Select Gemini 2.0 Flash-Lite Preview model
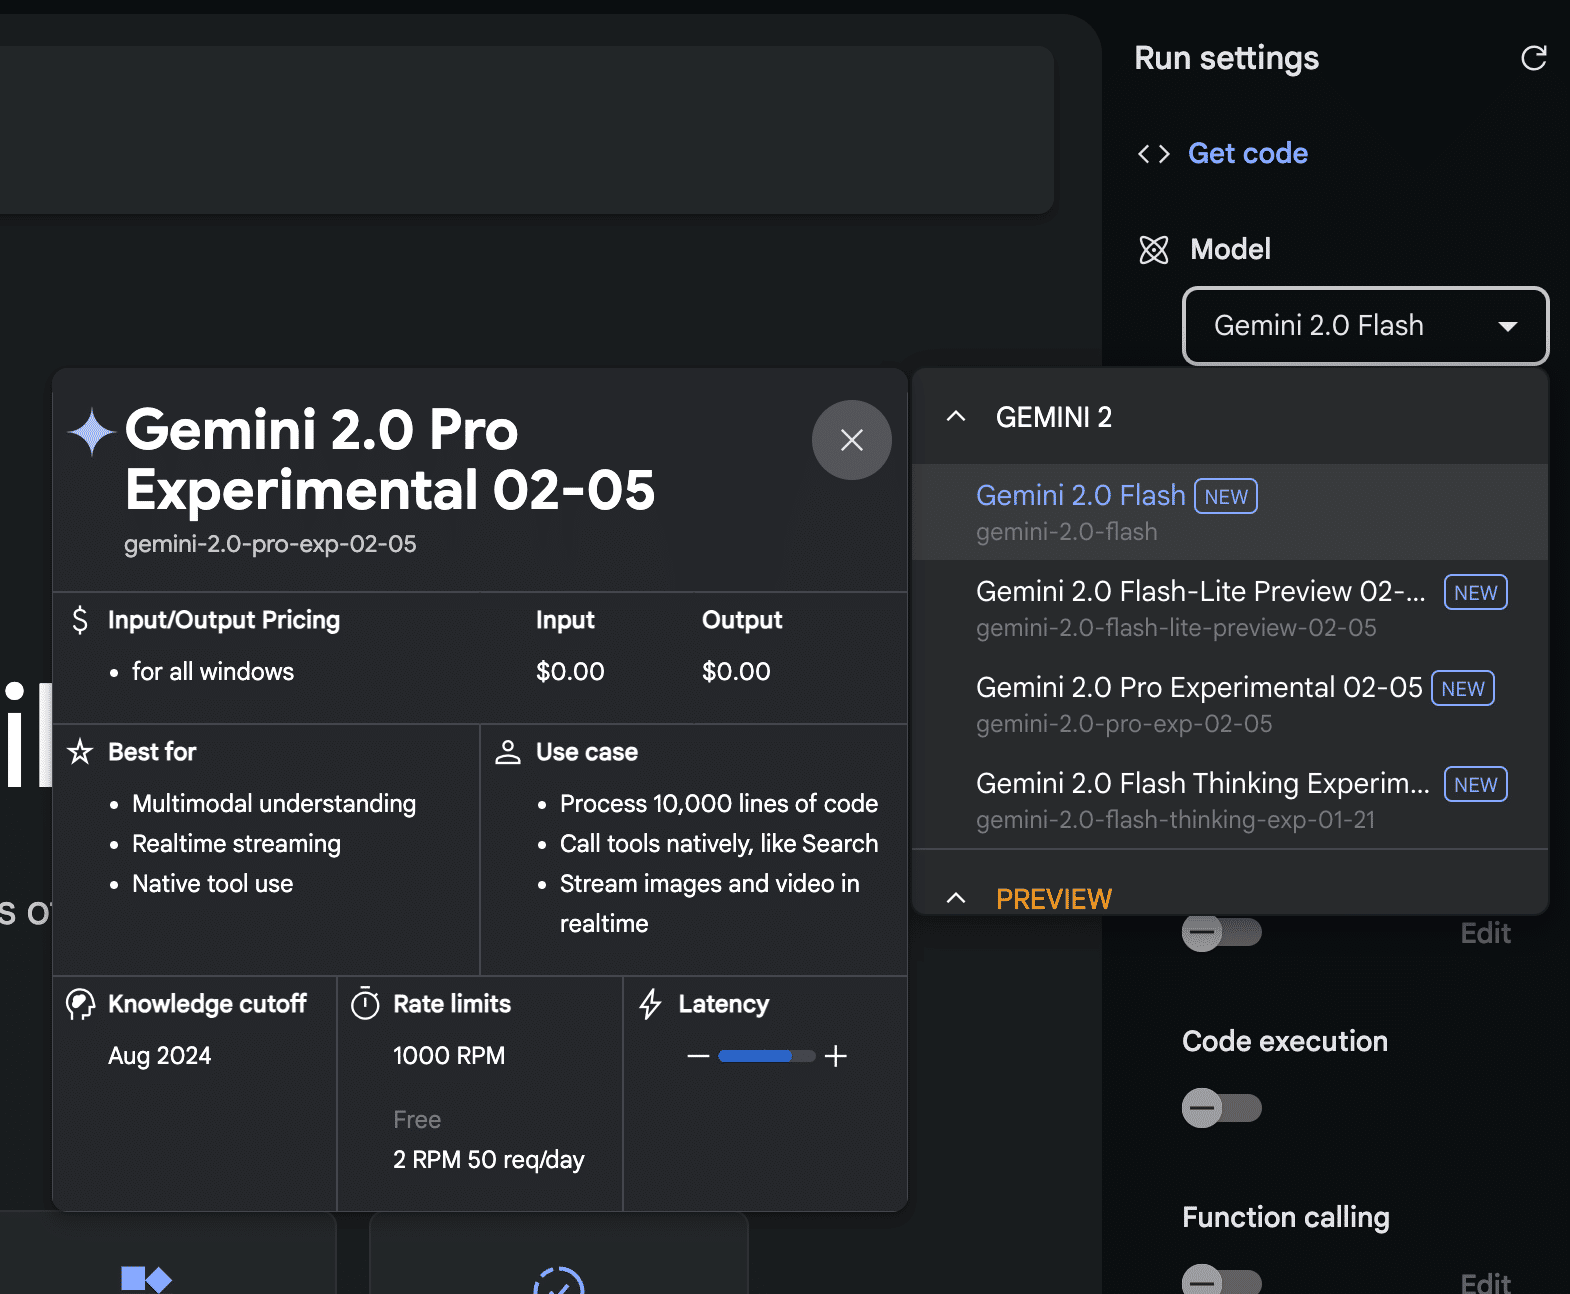The image size is (1570, 1294). (1200, 608)
